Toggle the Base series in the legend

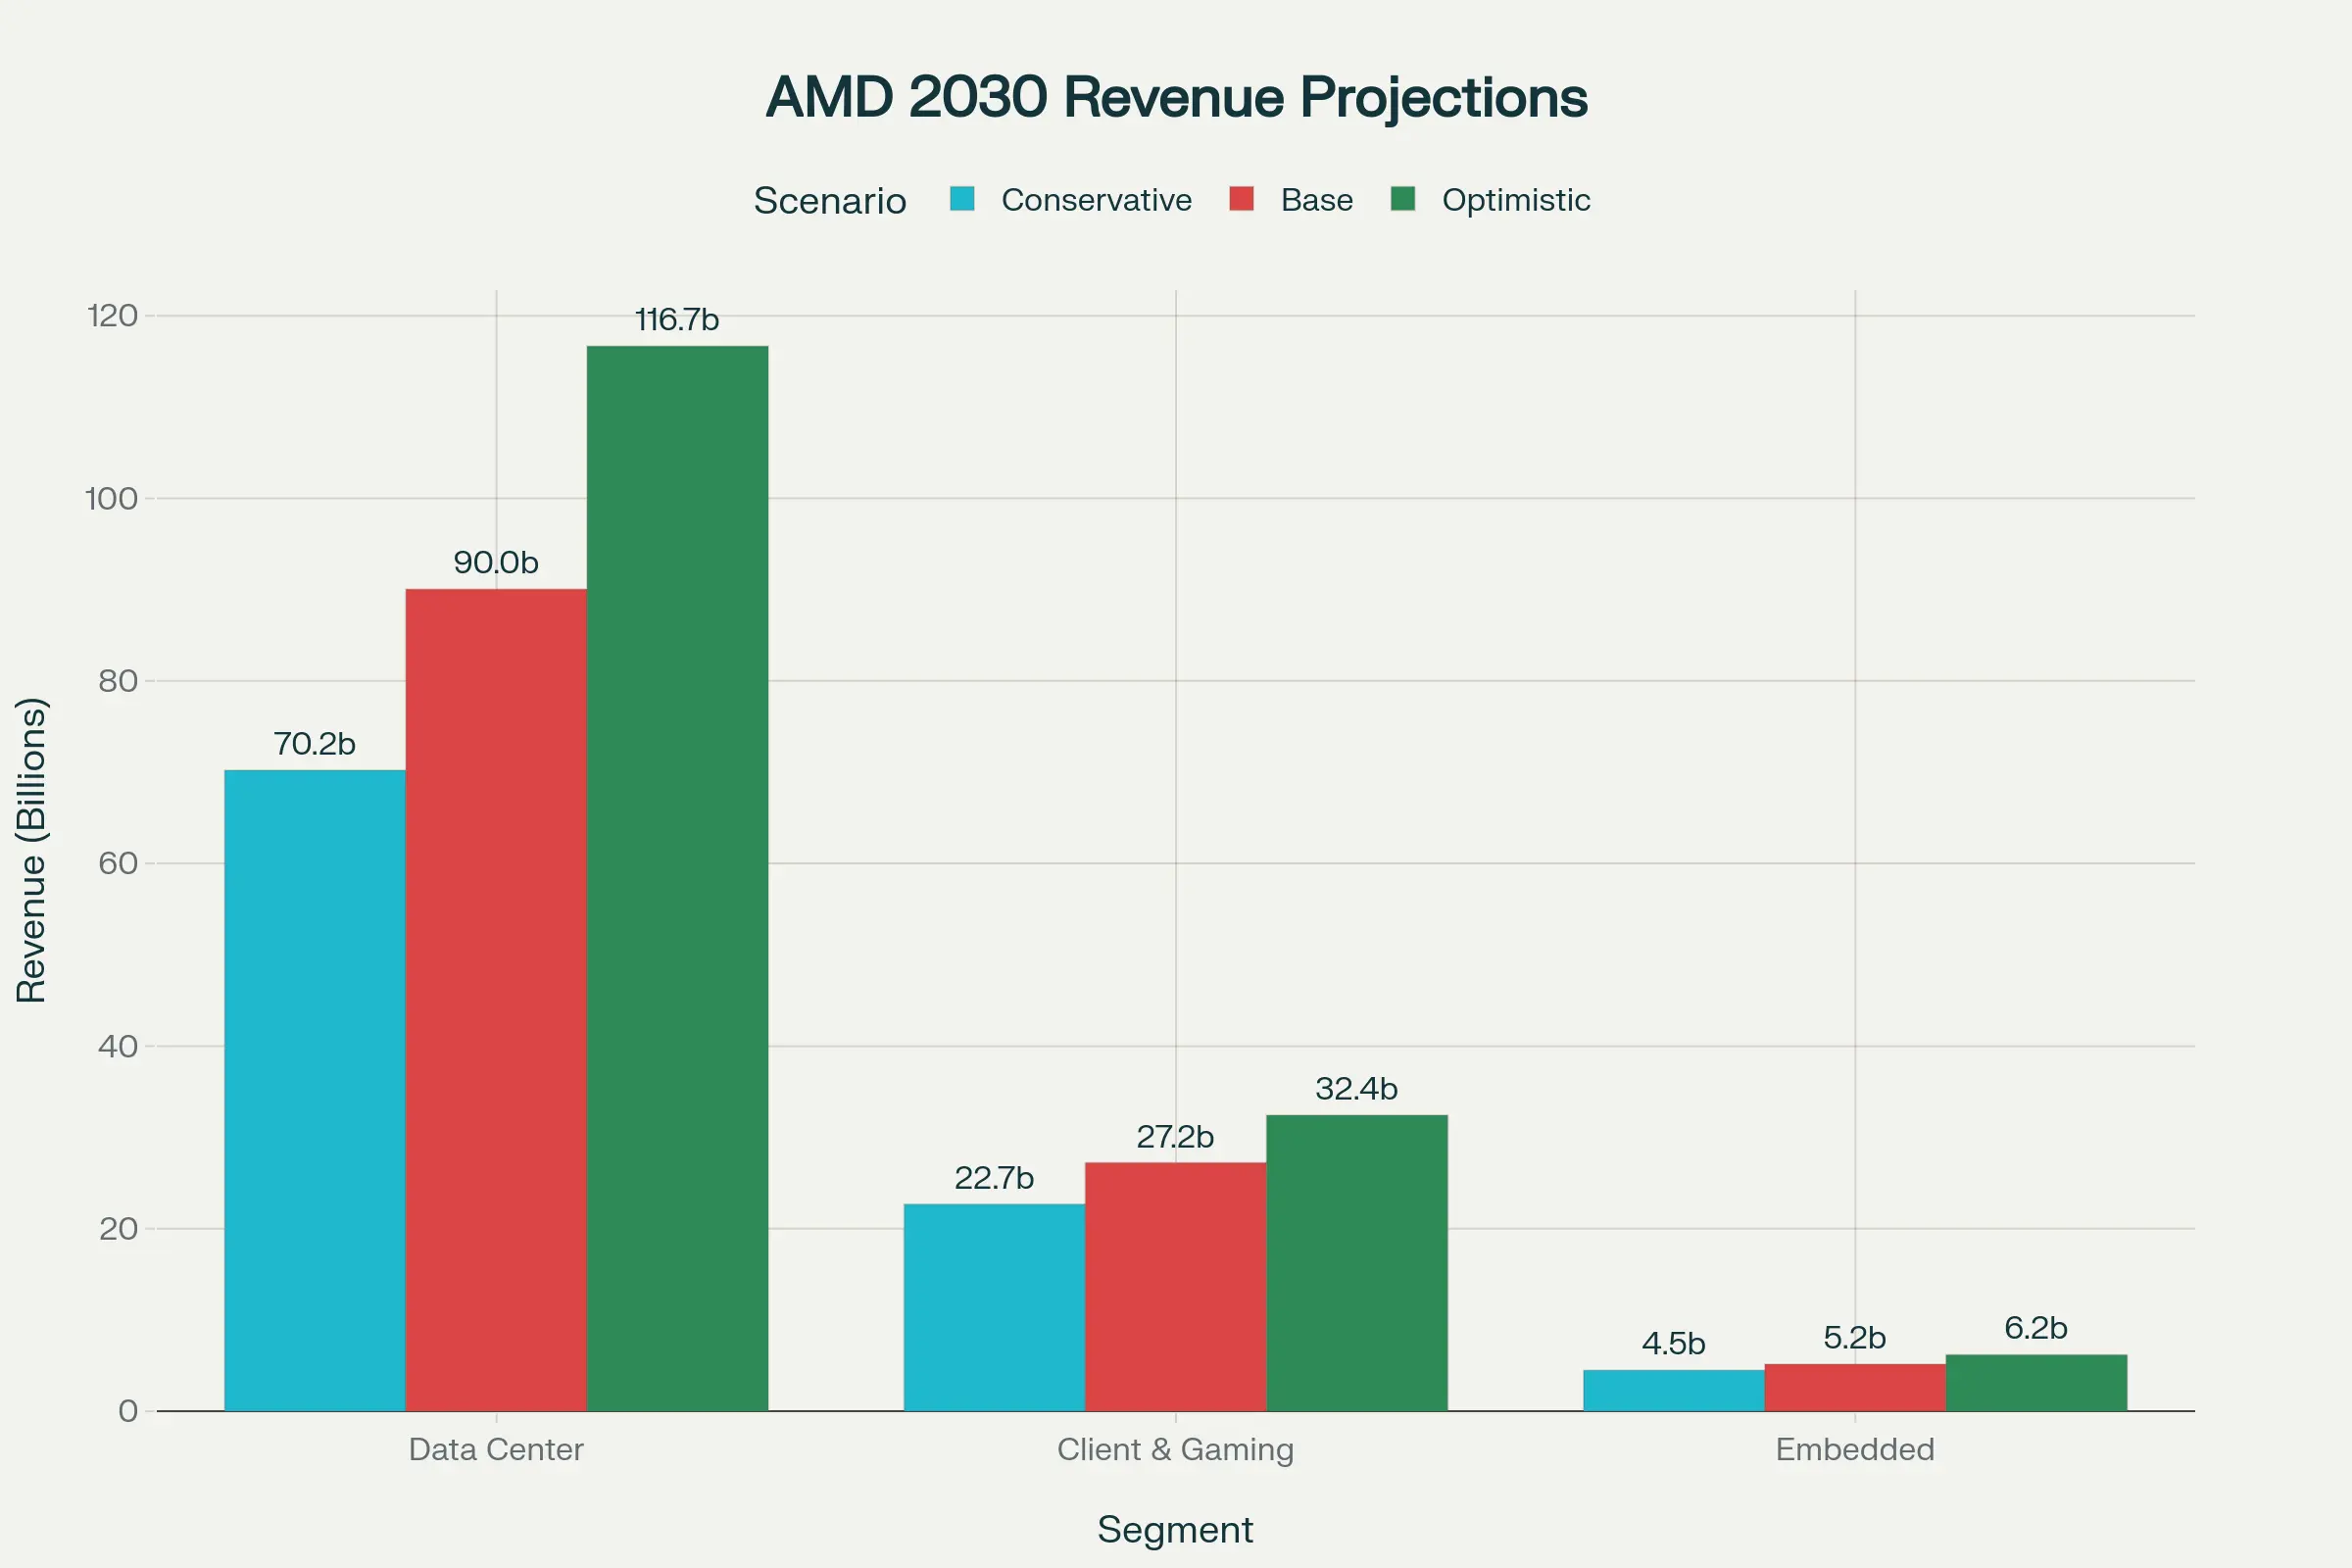click(1315, 200)
